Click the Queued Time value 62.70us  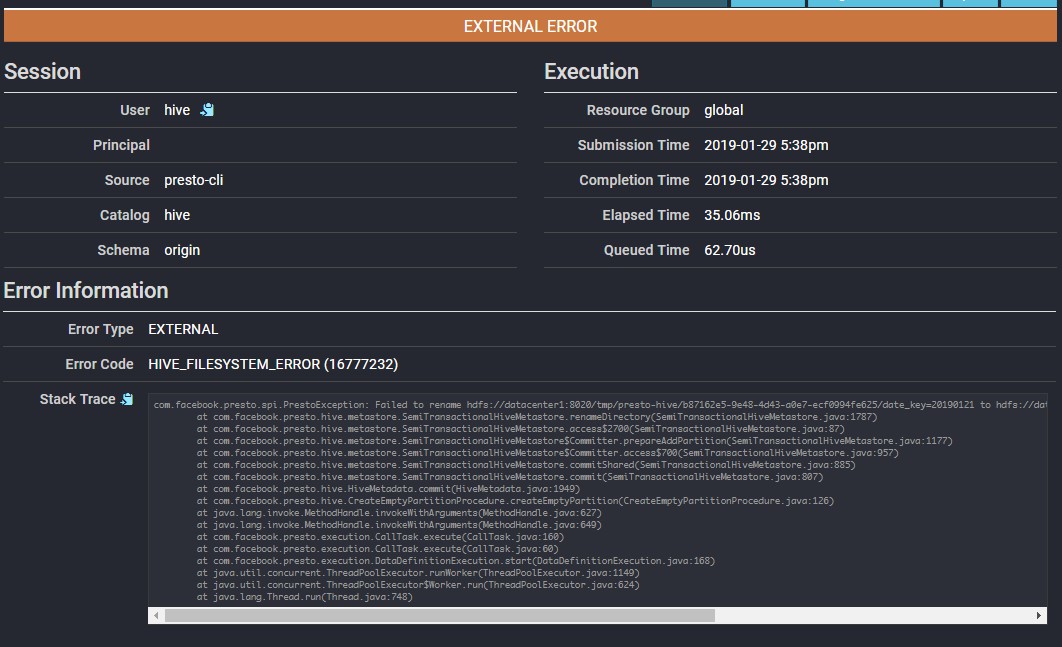(x=729, y=250)
